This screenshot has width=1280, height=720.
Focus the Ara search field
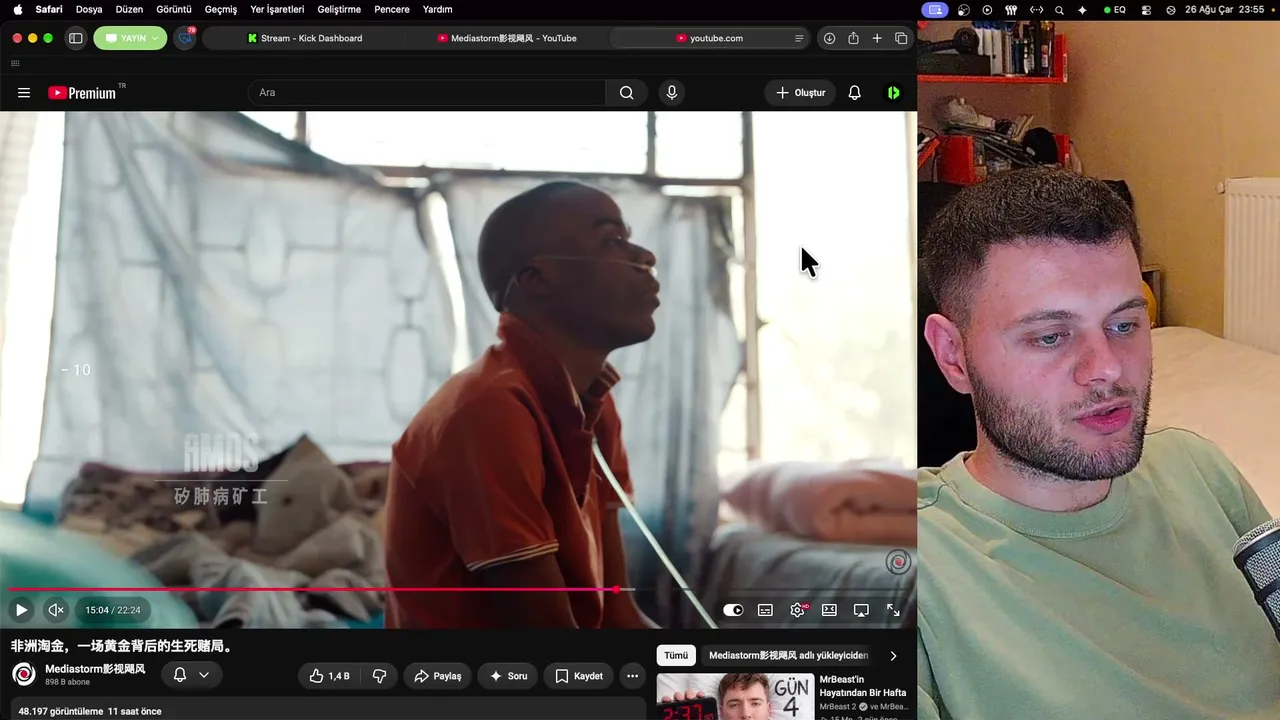tap(427, 93)
